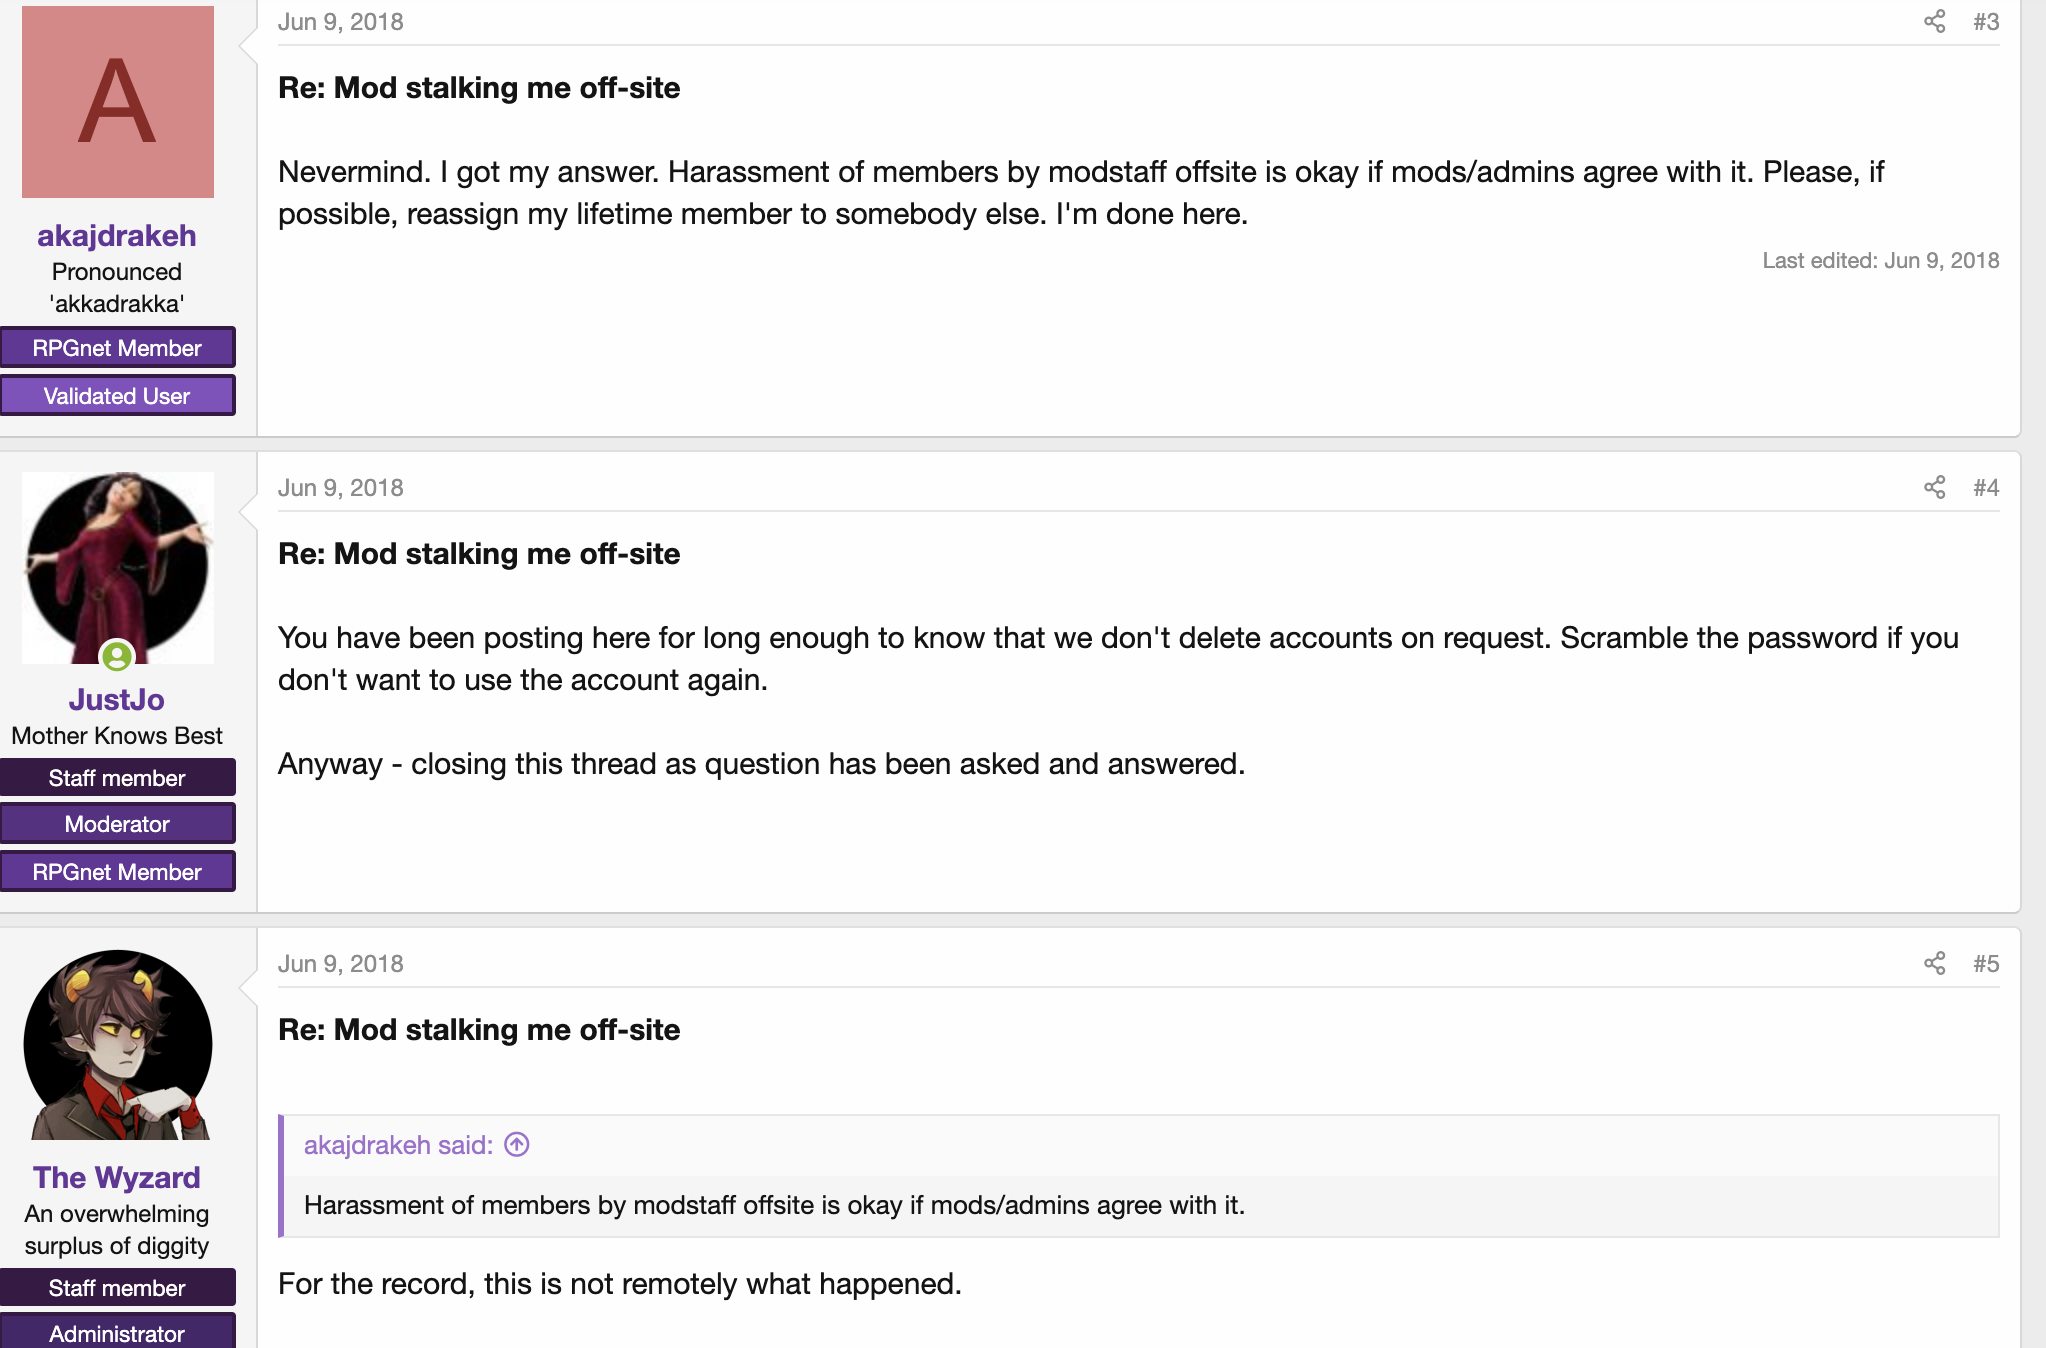Visit JustJo's profile username link

pyautogui.click(x=117, y=700)
